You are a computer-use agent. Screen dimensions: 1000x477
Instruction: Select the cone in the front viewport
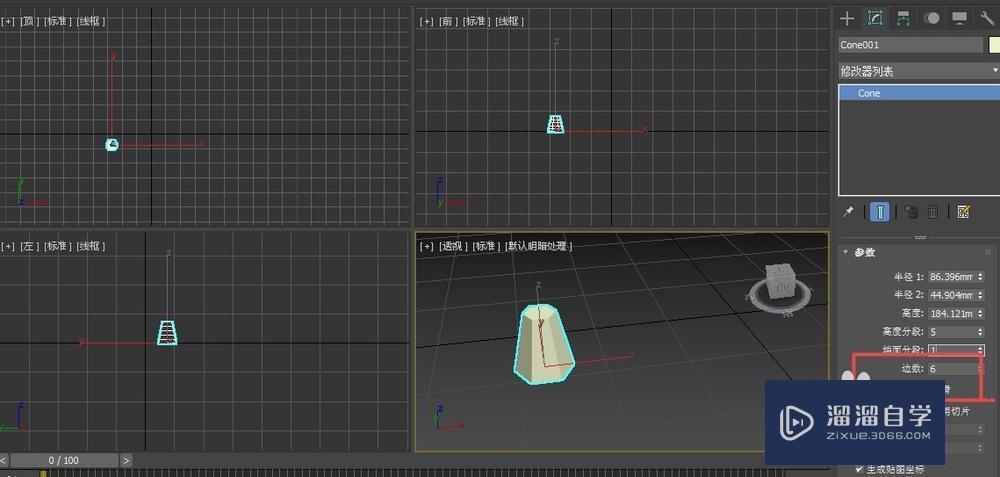[556, 124]
